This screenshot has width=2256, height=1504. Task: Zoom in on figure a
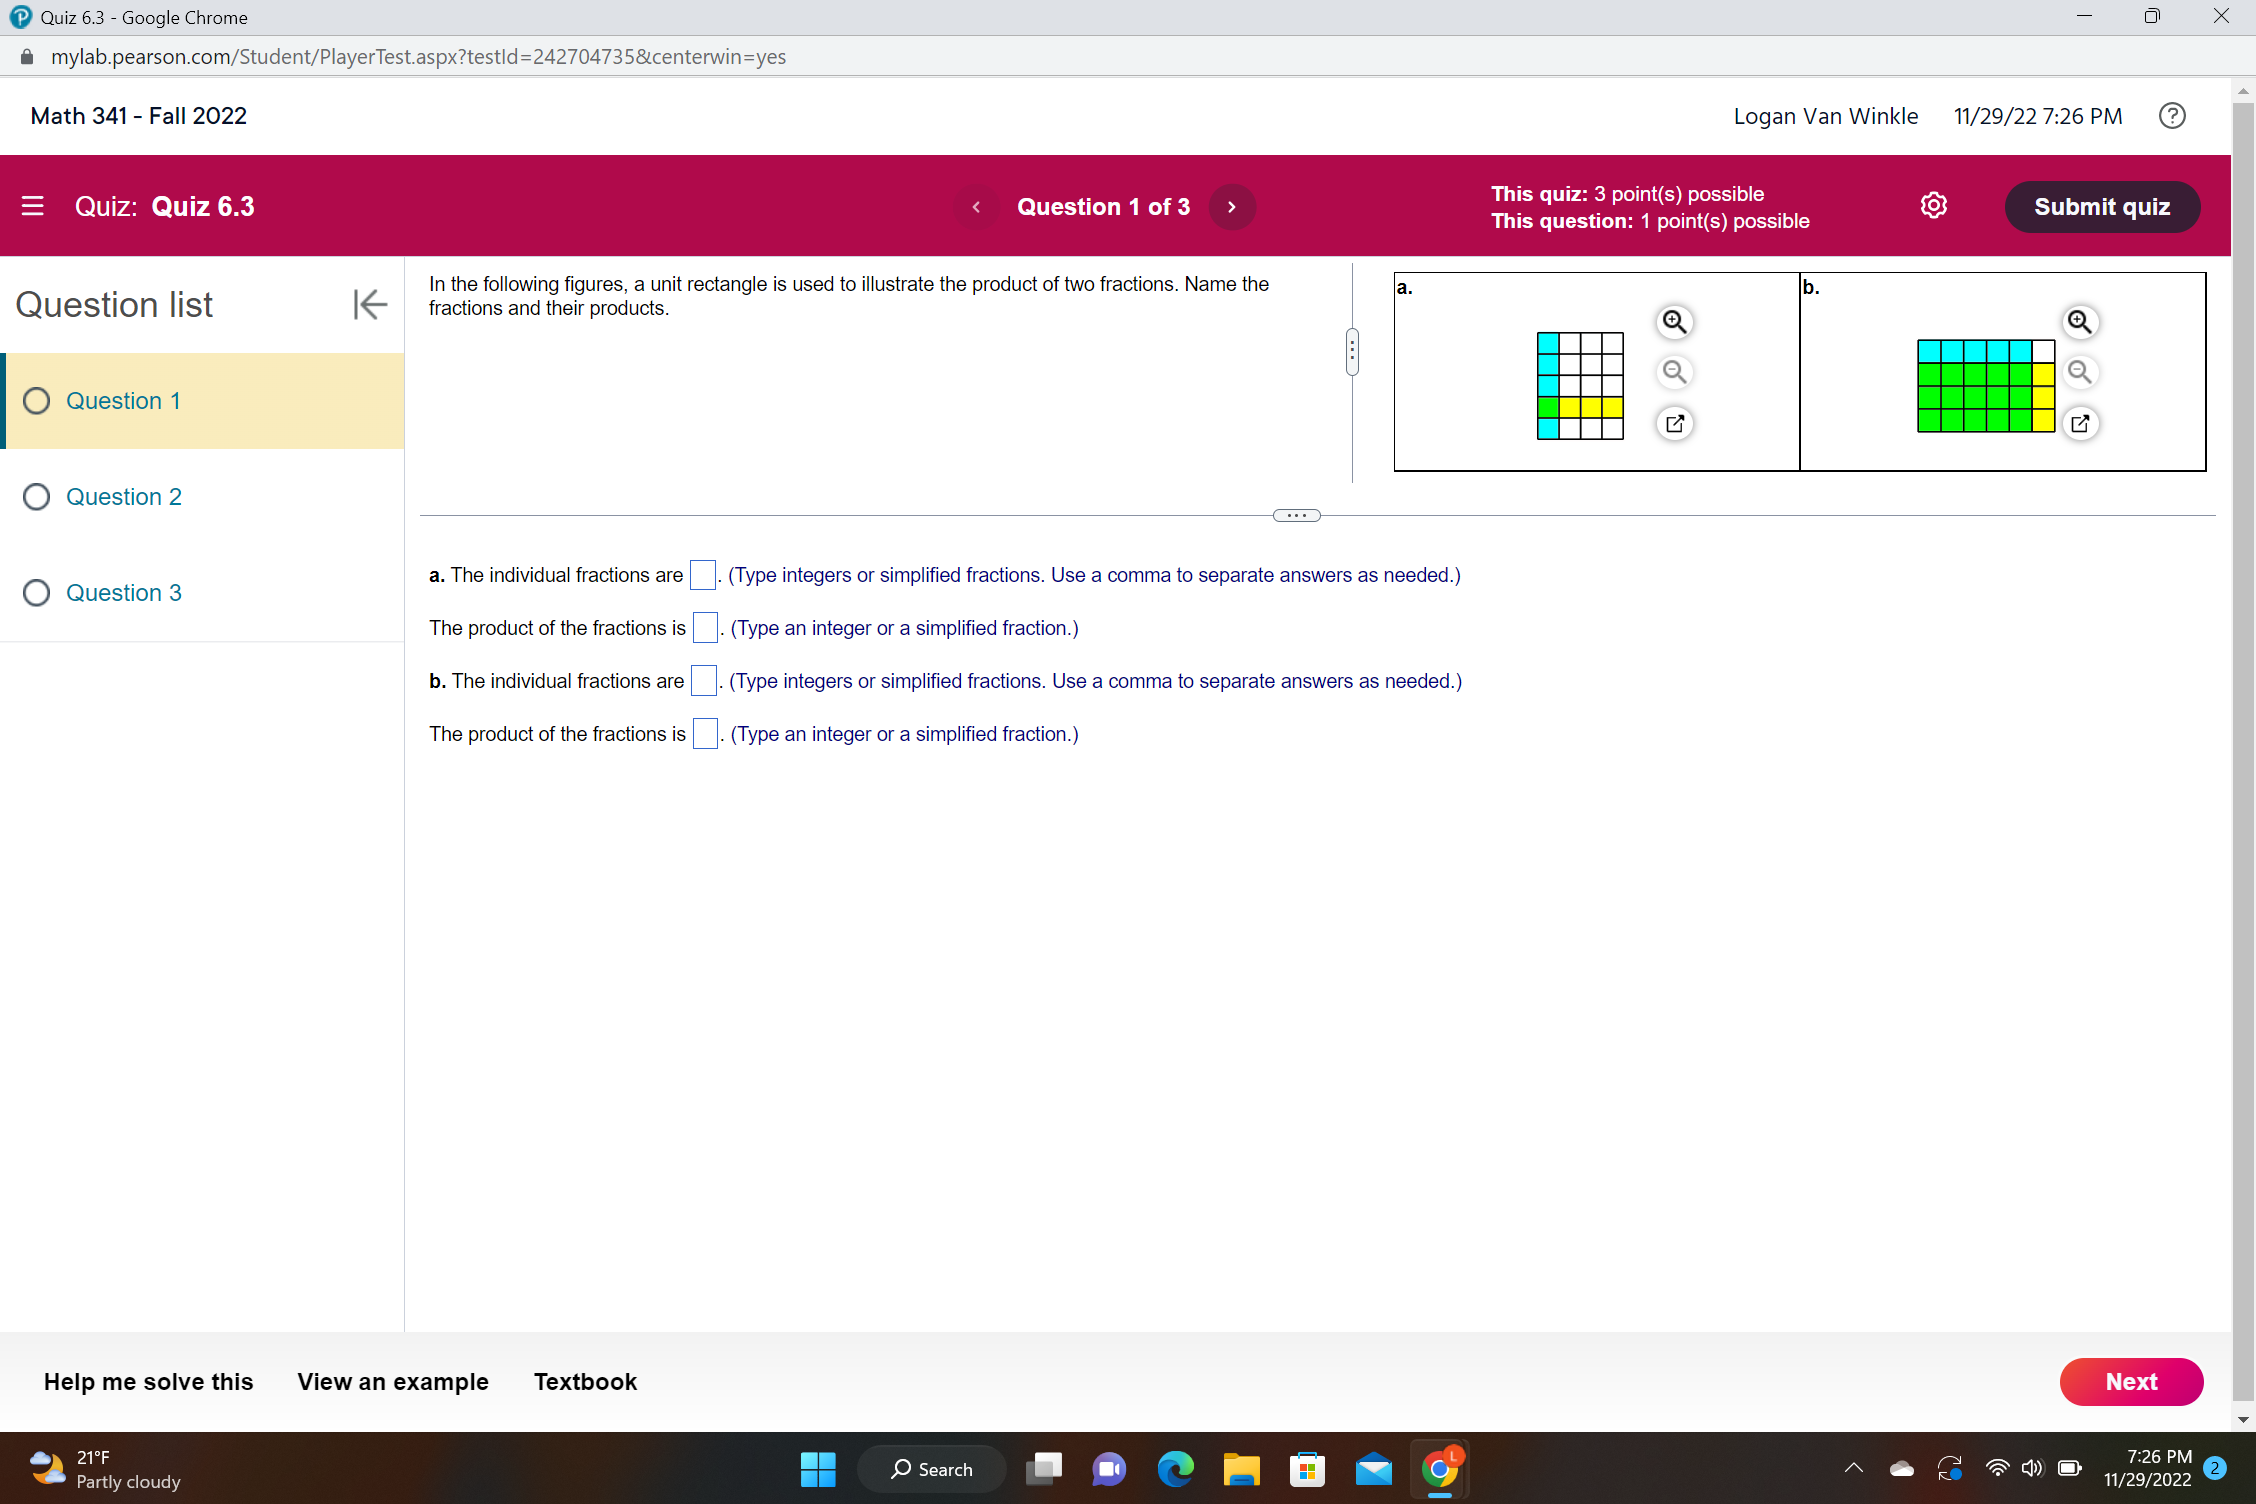[1675, 322]
